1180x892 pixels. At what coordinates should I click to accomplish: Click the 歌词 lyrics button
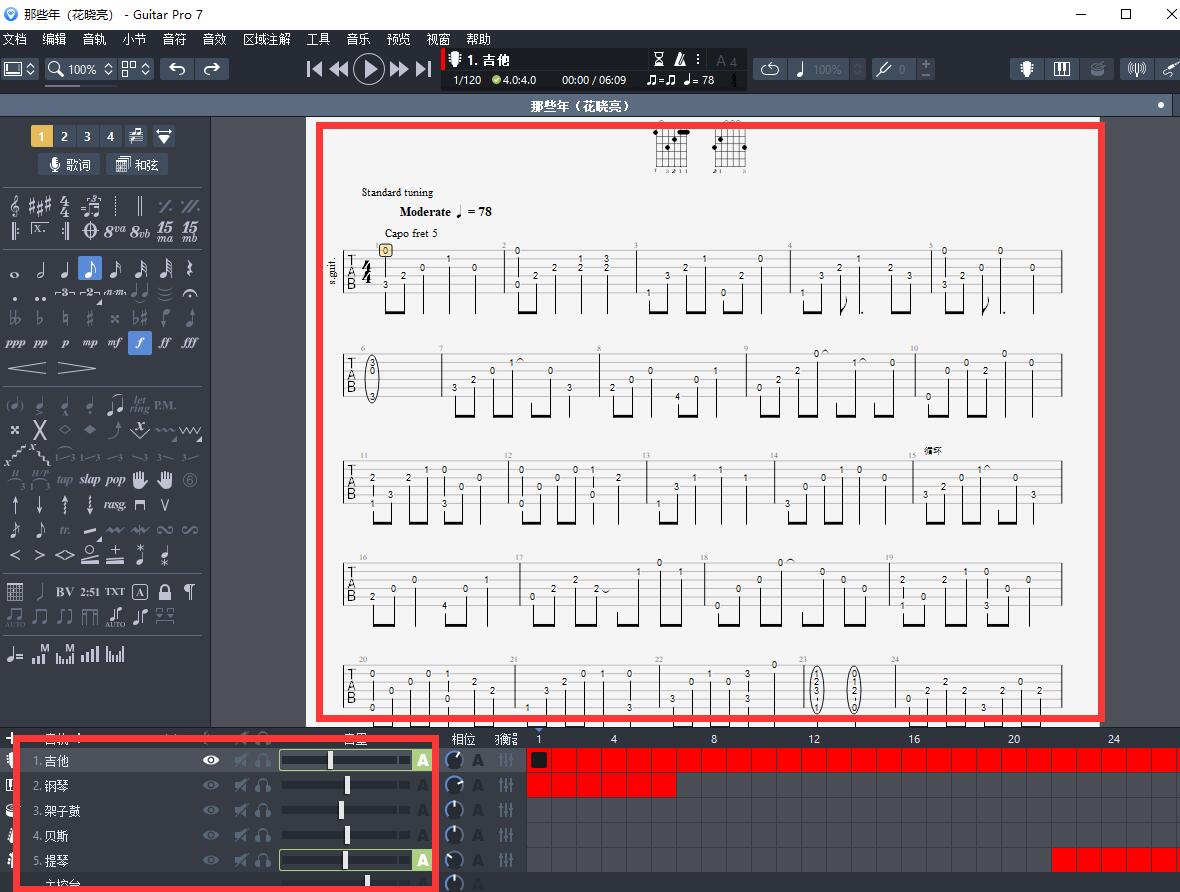click(x=69, y=165)
